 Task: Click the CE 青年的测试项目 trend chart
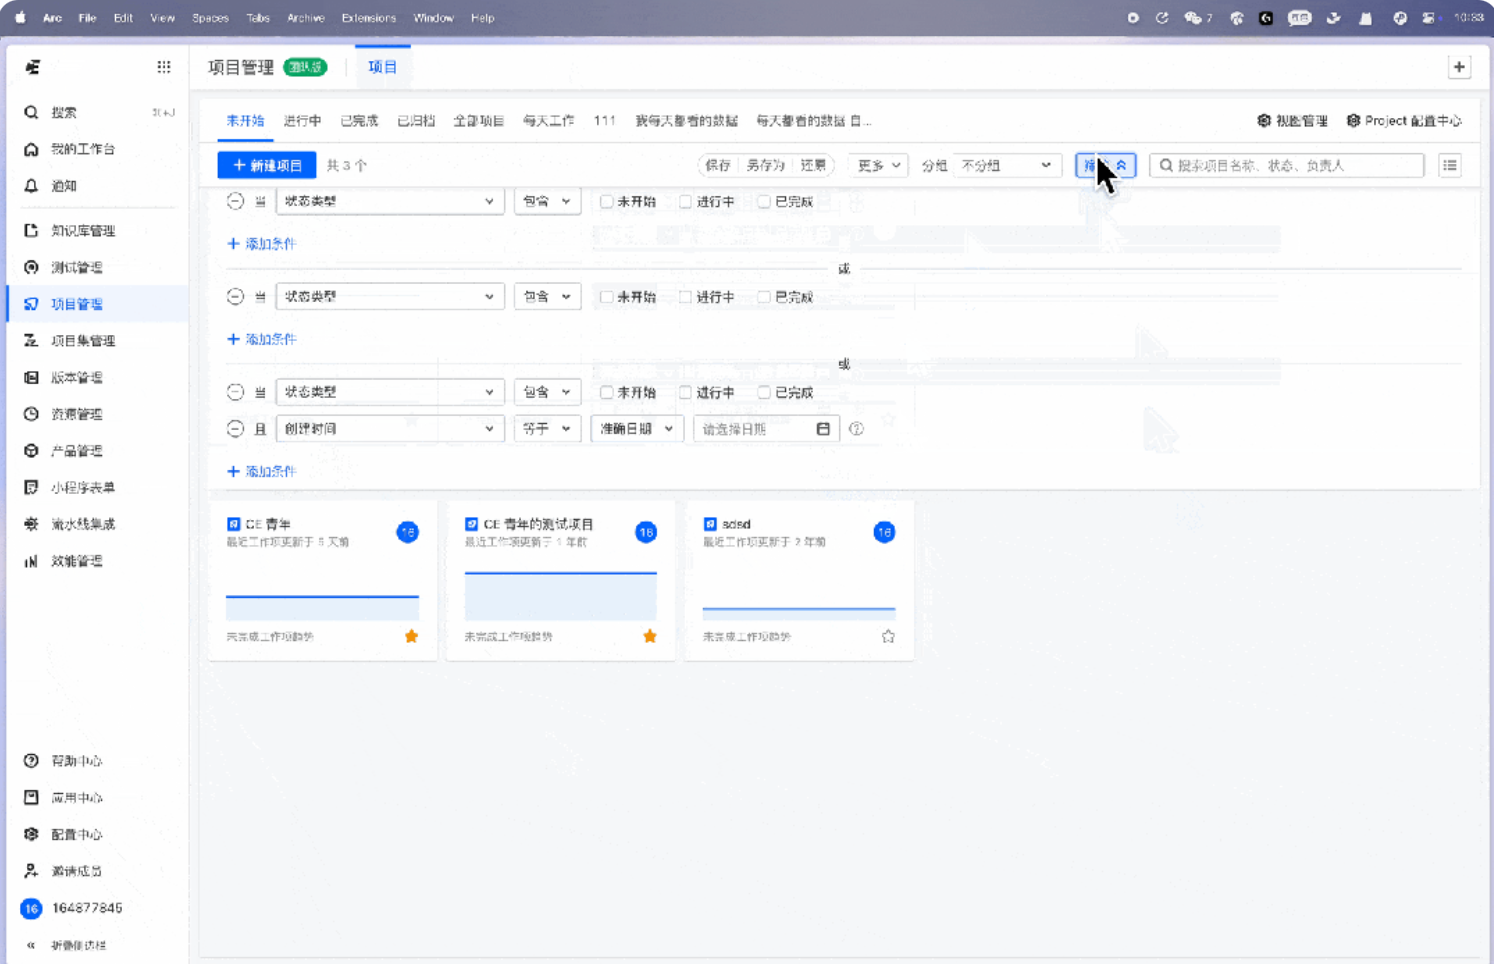(560, 596)
